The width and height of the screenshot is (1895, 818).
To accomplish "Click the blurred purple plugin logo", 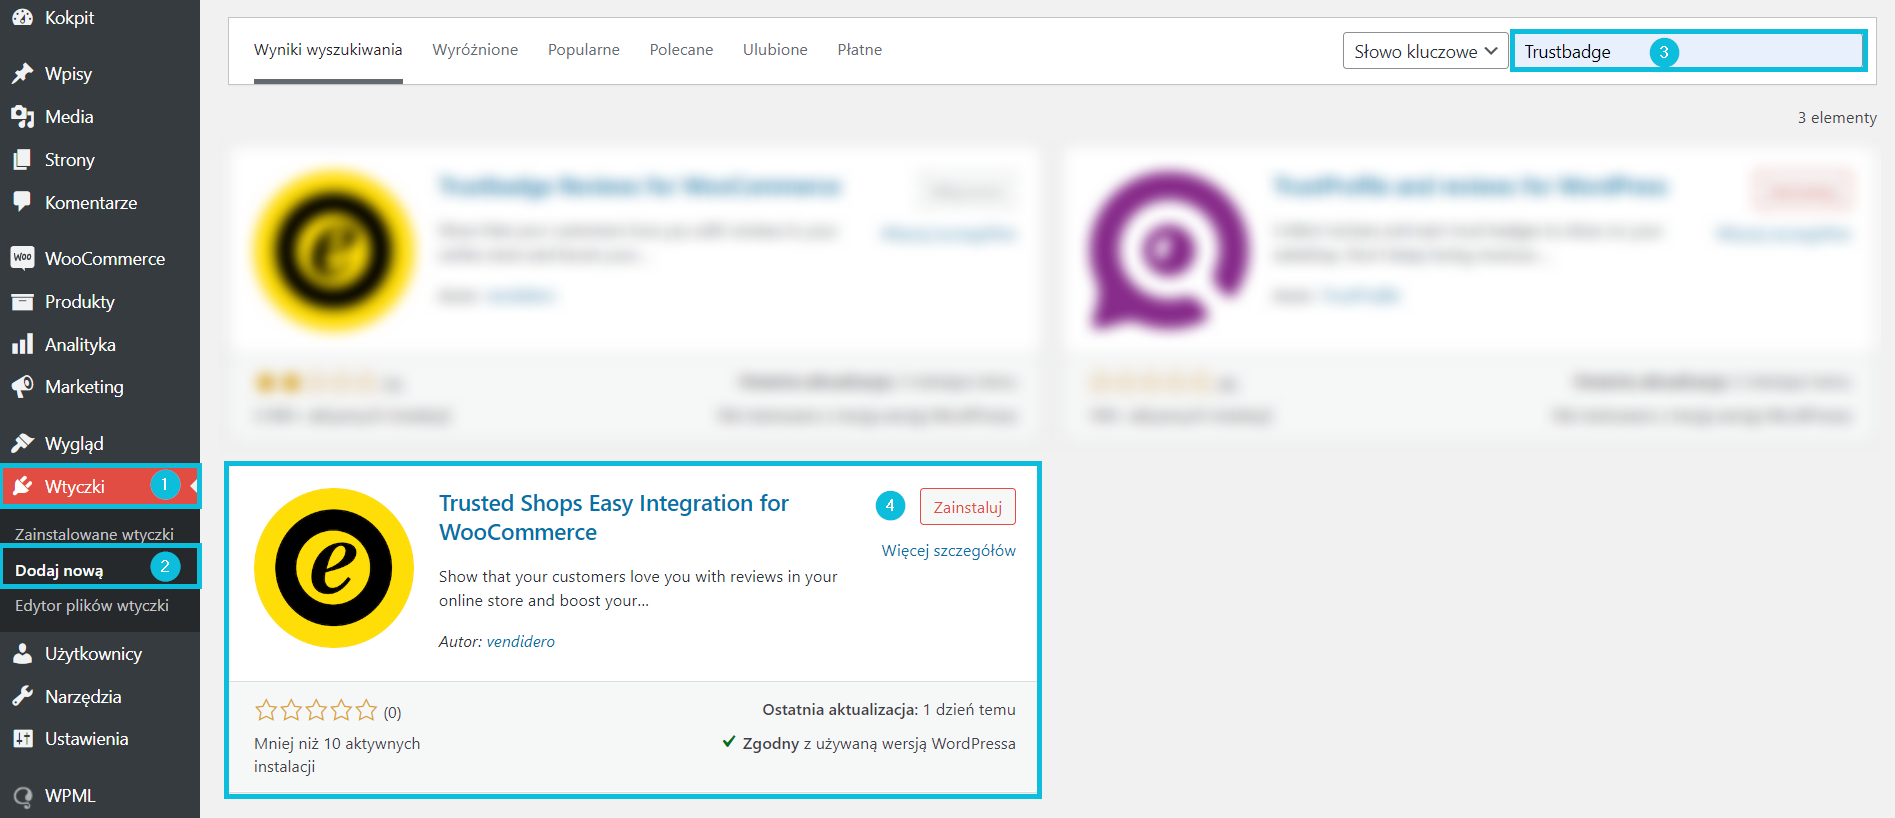I will [1168, 250].
